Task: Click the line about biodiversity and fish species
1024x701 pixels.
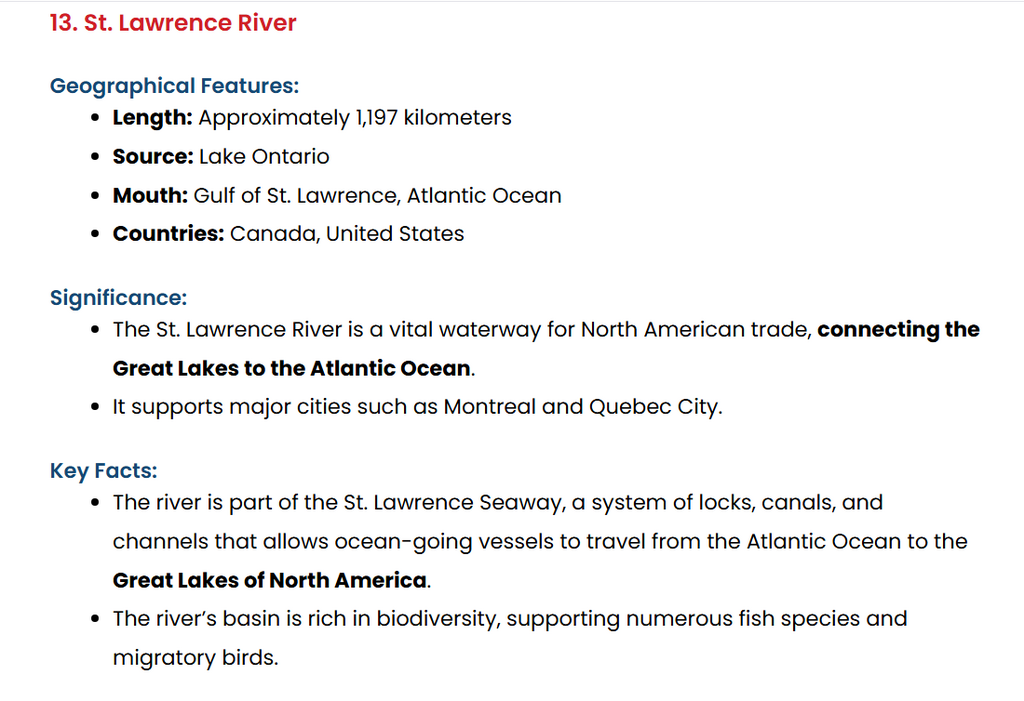Action: click(x=510, y=619)
